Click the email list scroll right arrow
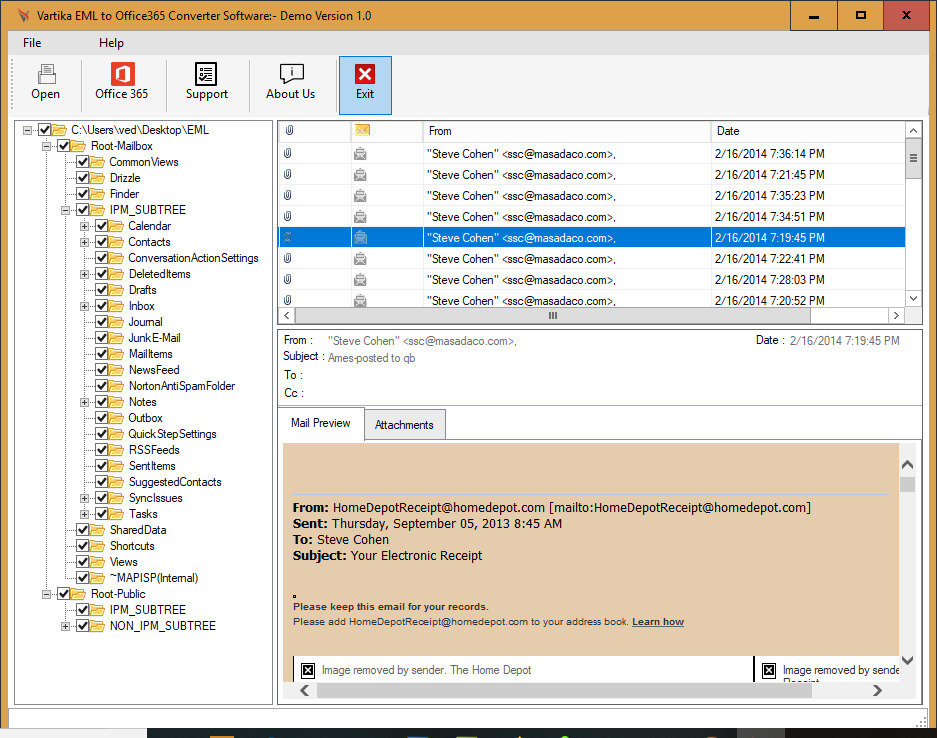Viewport: 937px width, 738px height. click(x=896, y=316)
